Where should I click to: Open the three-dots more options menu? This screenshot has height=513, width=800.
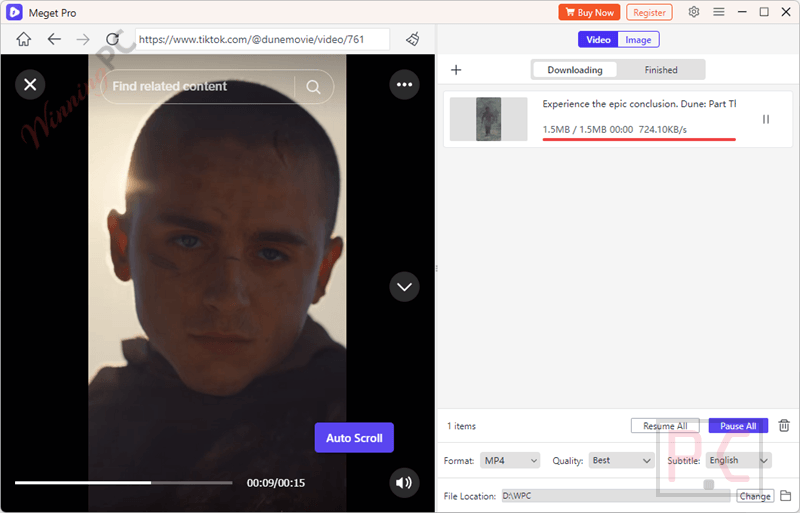(405, 84)
